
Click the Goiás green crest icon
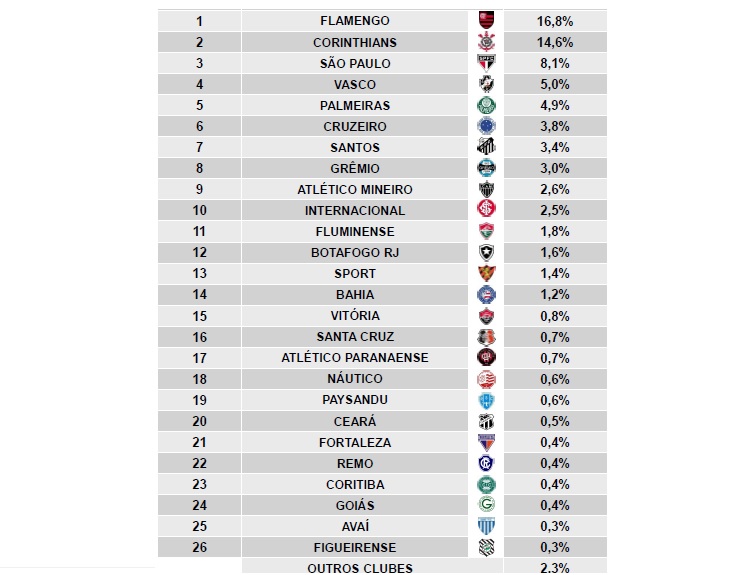pyautogui.click(x=487, y=504)
